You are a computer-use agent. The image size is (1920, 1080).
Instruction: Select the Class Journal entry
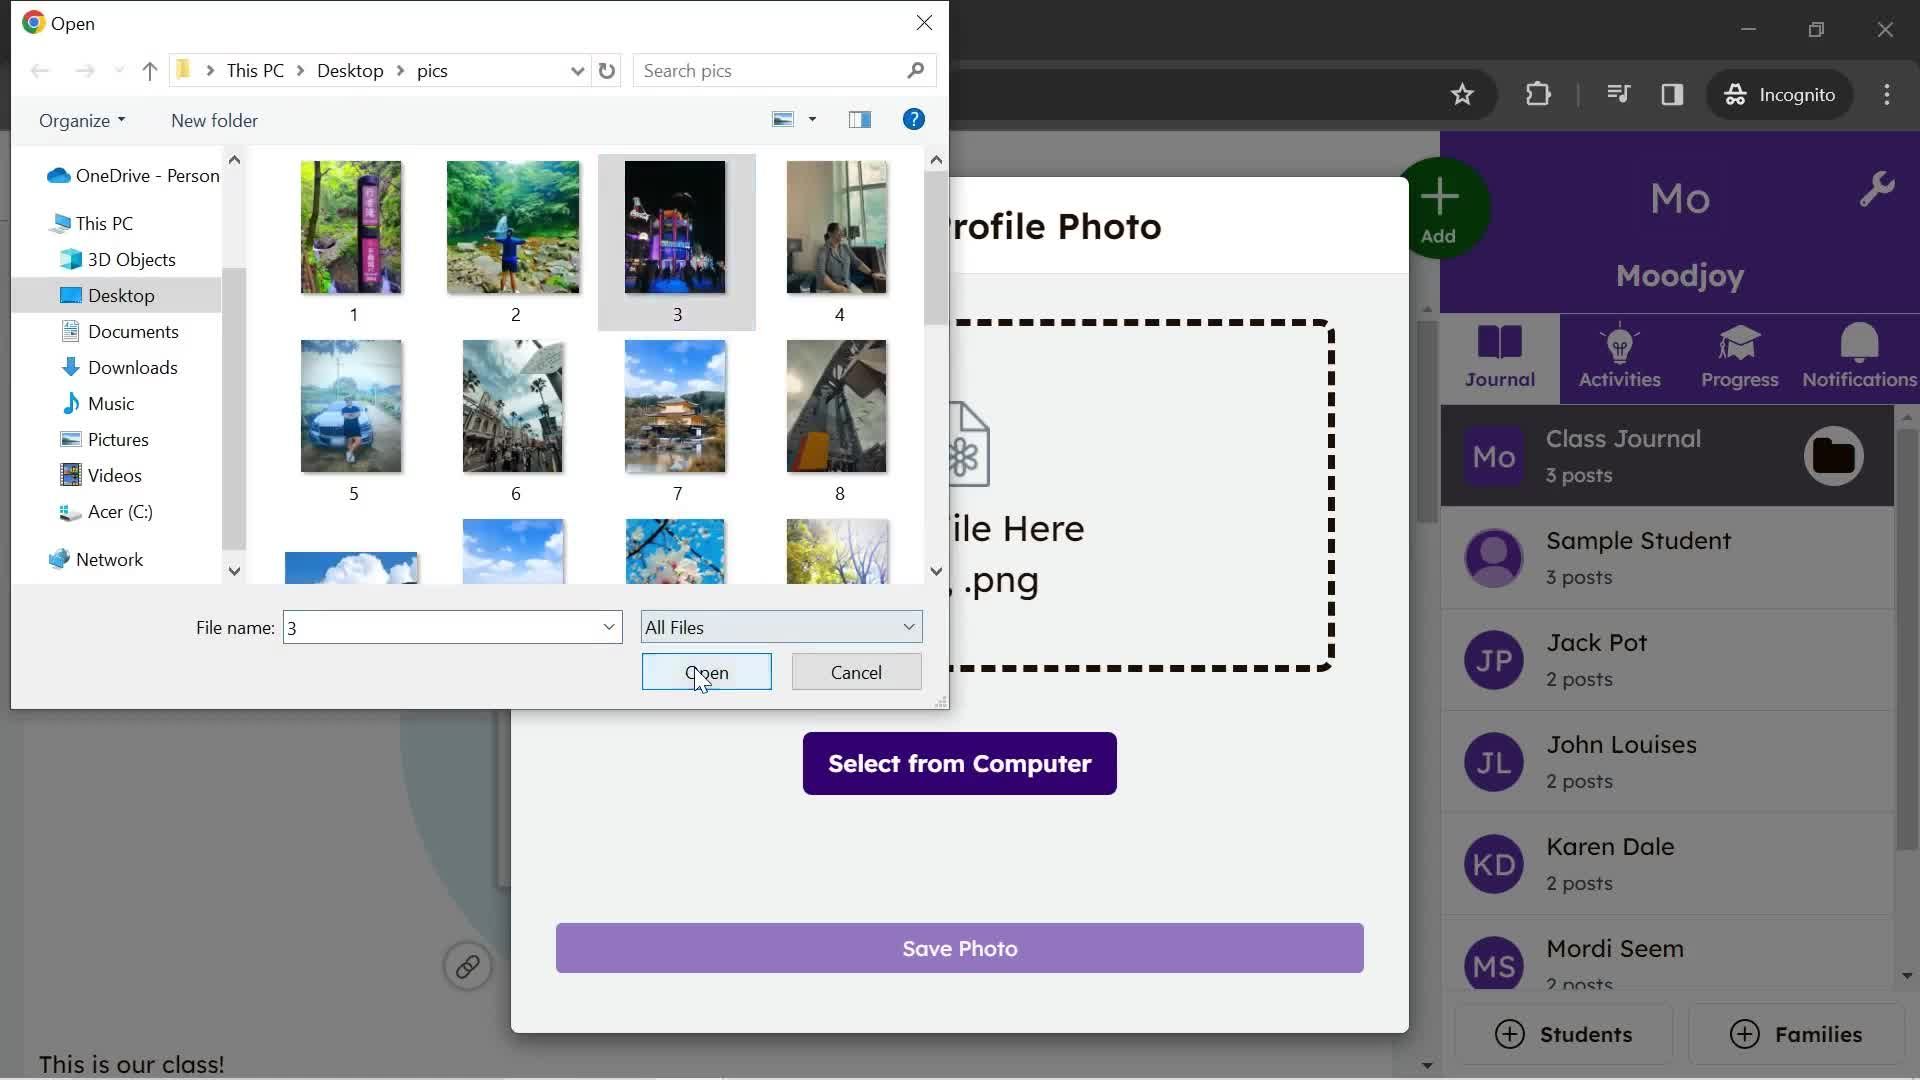point(1667,455)
